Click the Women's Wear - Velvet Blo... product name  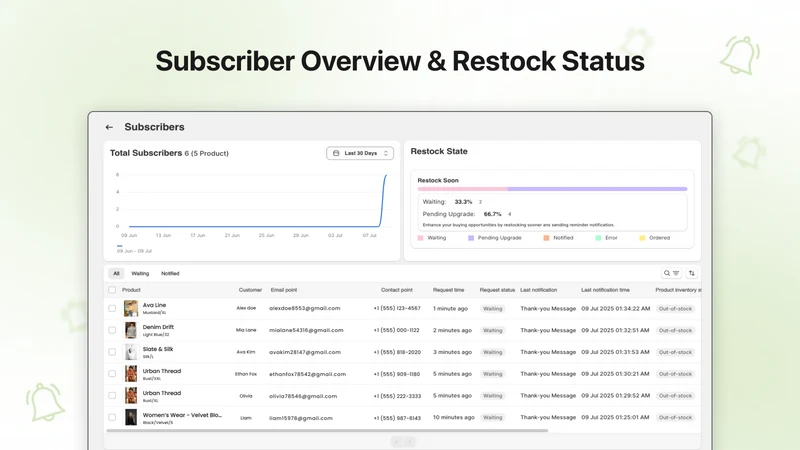pos(182,415)
